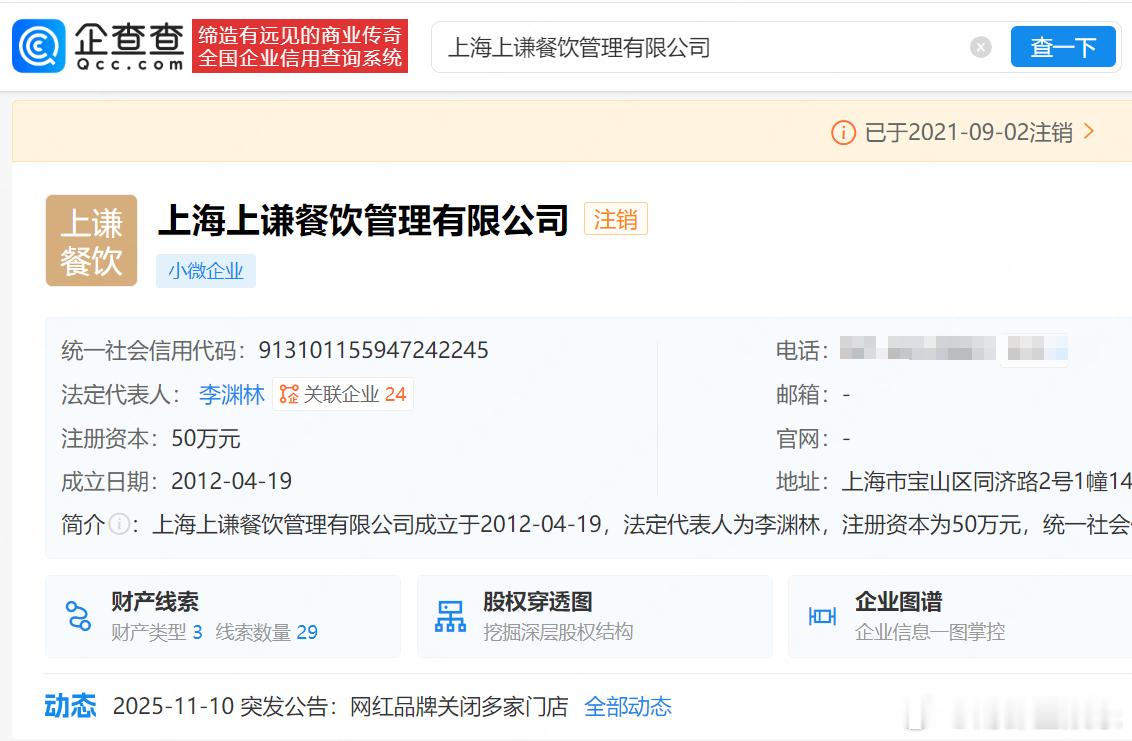This screenshot has width=1132, height=741.
Task: Click the search field with company name
Action: coord(700,48)
